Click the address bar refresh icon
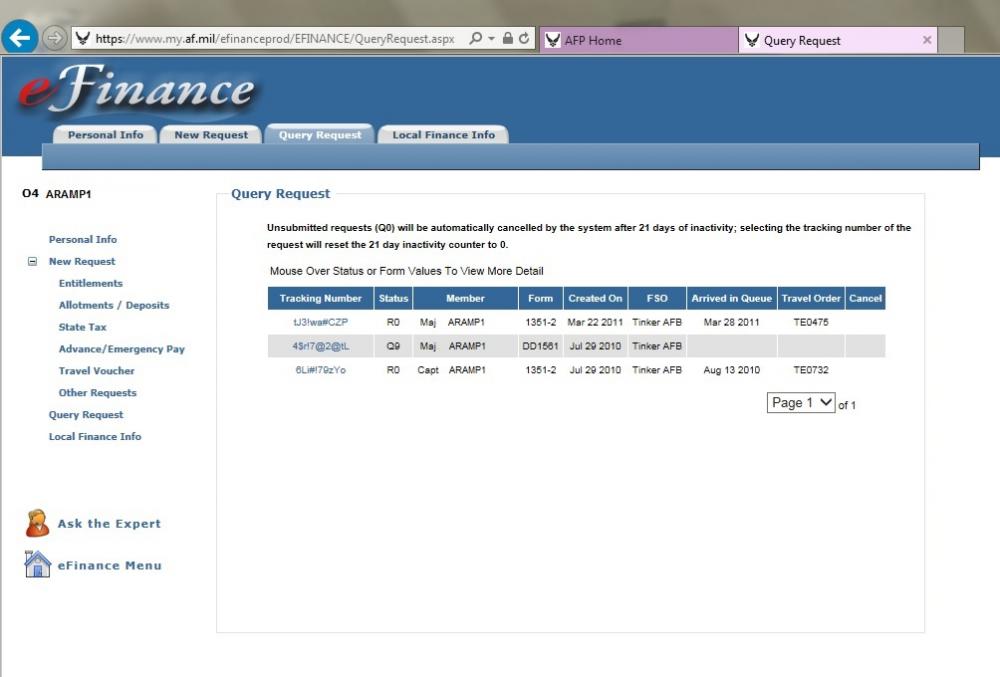 click(x=526, y=39)
